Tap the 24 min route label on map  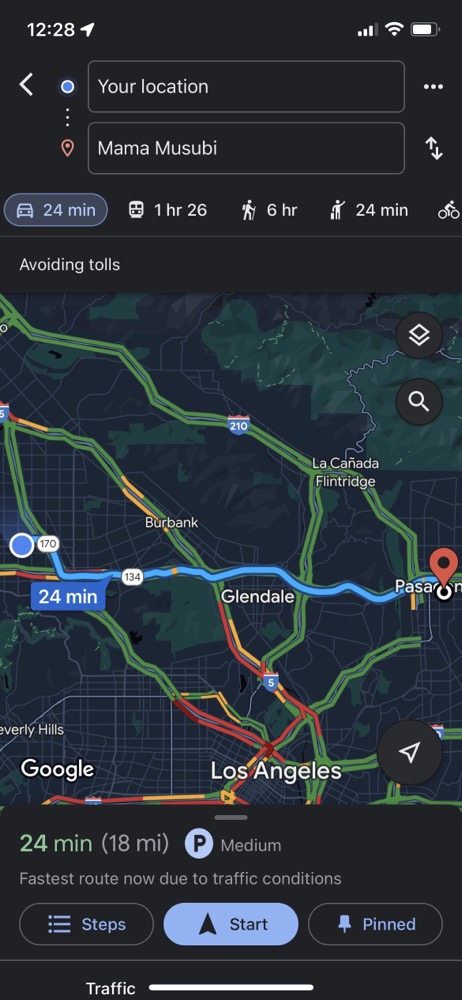click(68, 596)
